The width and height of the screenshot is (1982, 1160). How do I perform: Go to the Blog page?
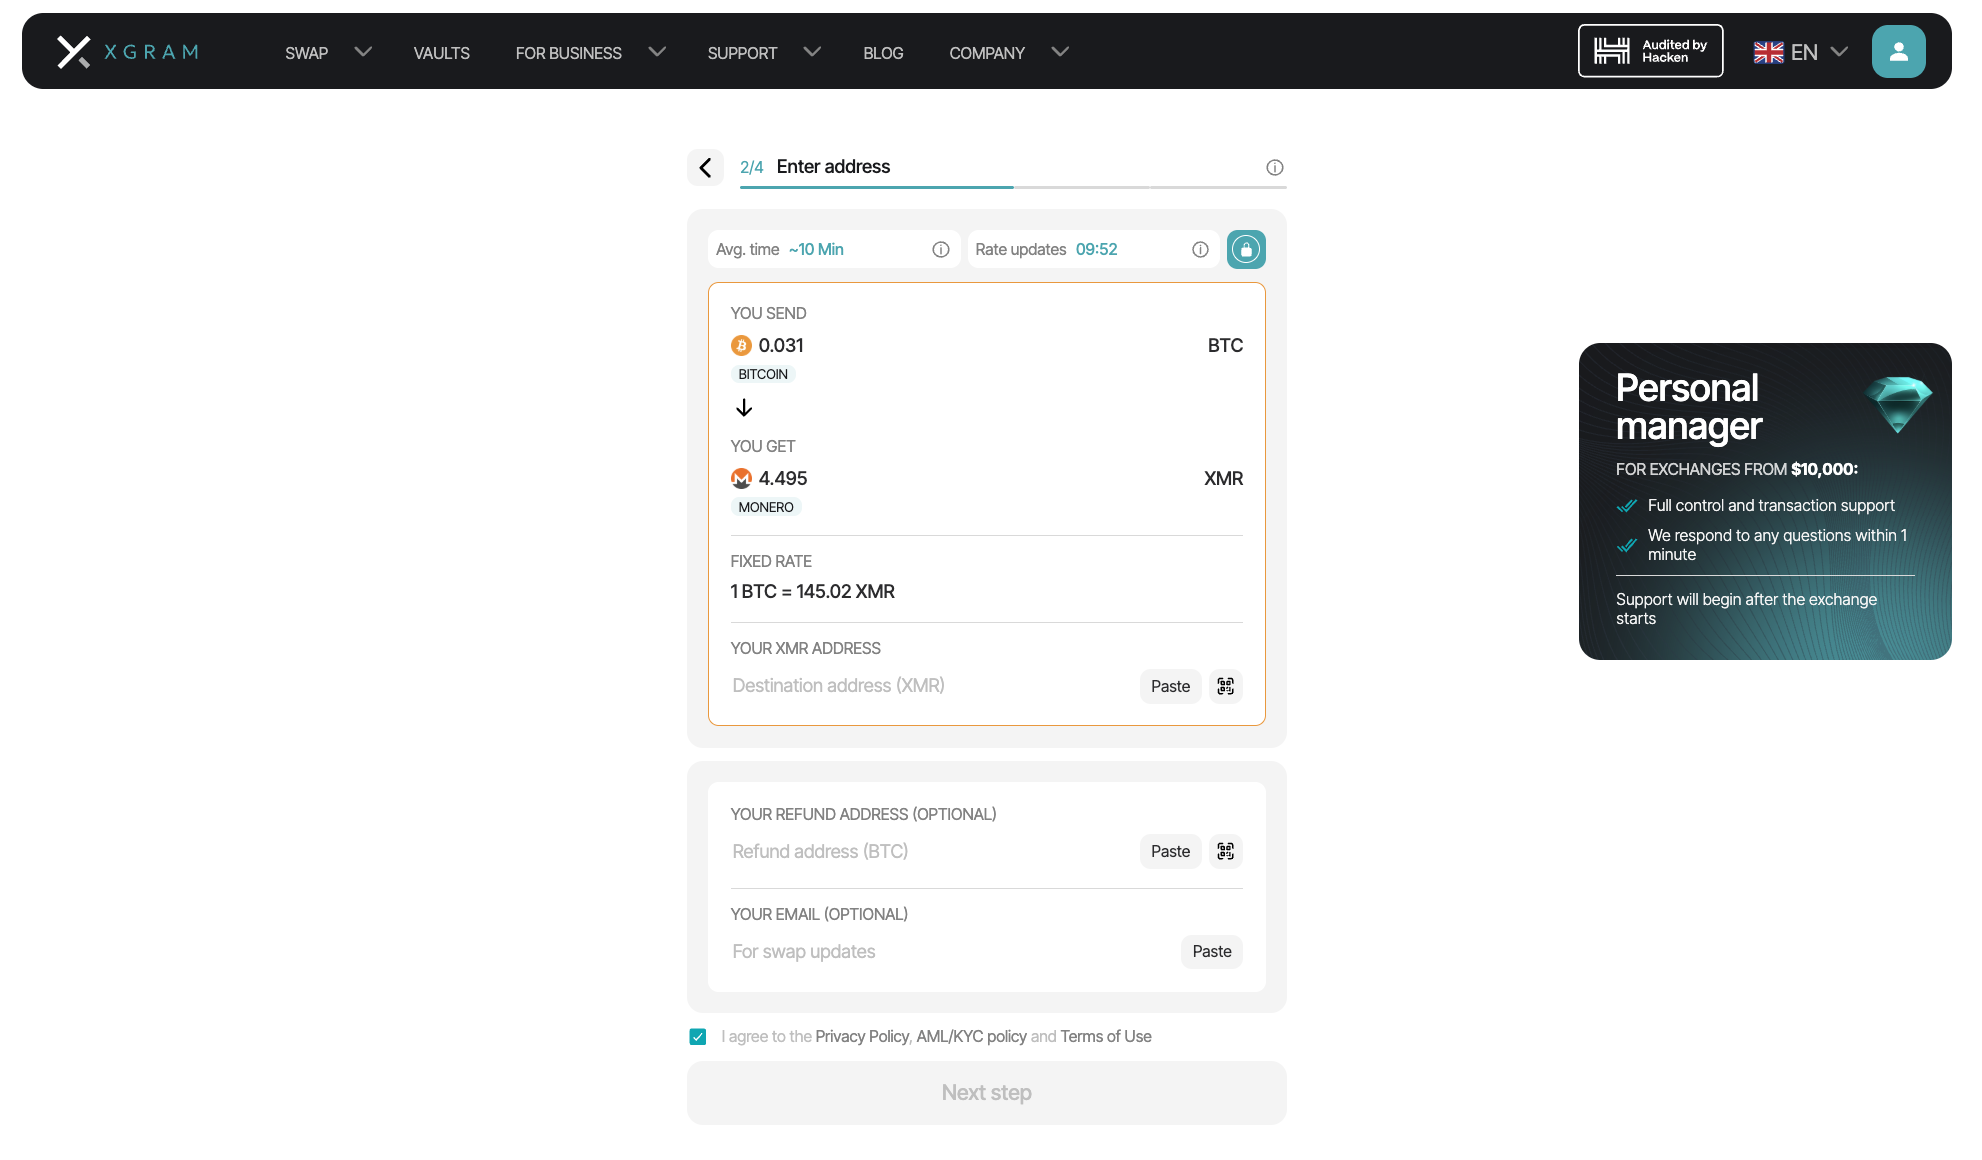click(883, 53)
